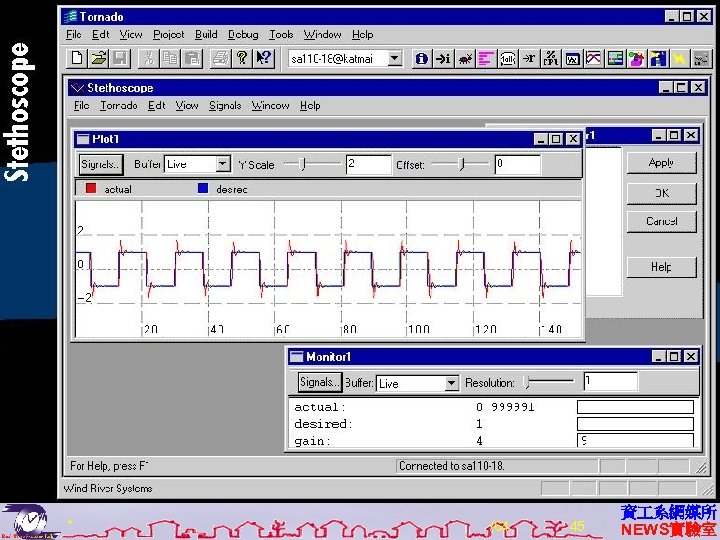The height and width of the screenshot is (540, 720).
Task: Open the Stethoscope Window menu
Action: click(270, 106)
